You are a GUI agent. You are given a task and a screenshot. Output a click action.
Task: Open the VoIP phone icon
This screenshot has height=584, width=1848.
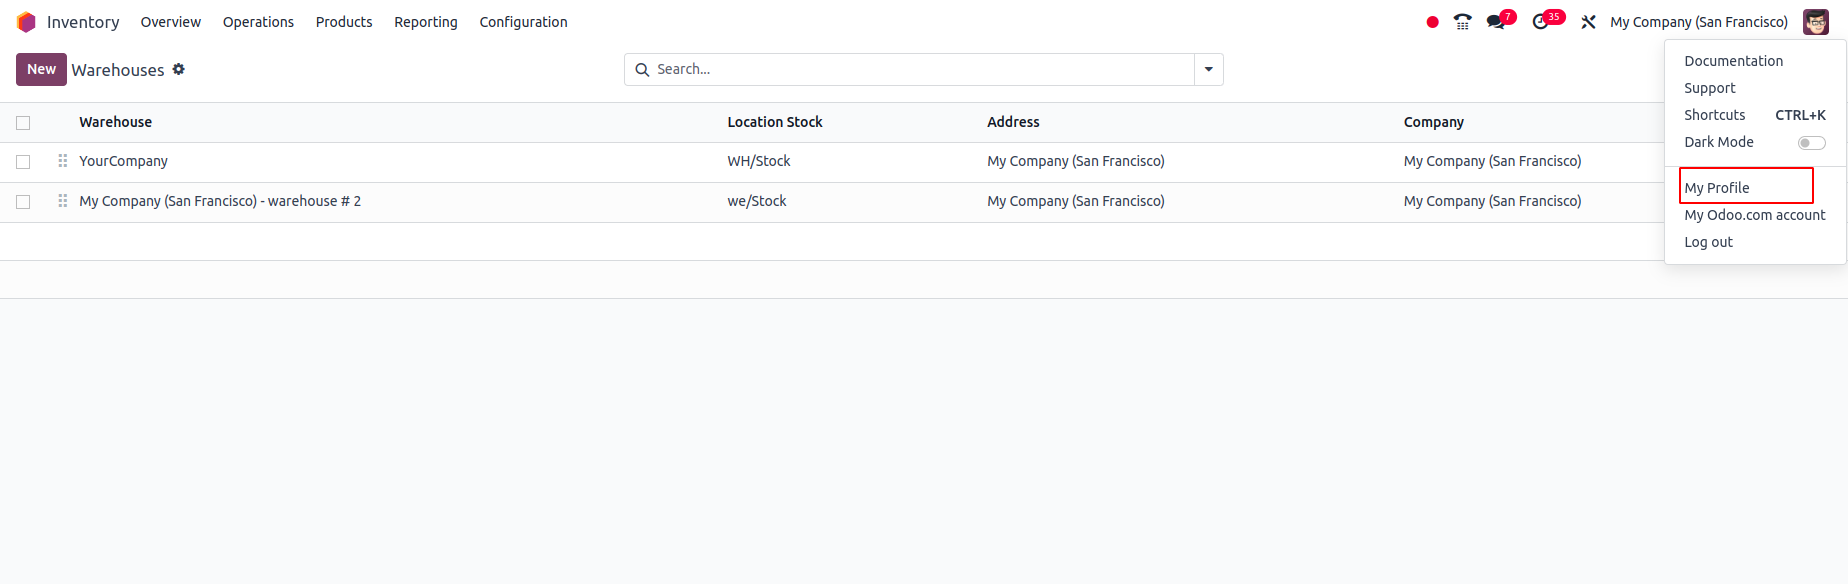[1463, 22]
